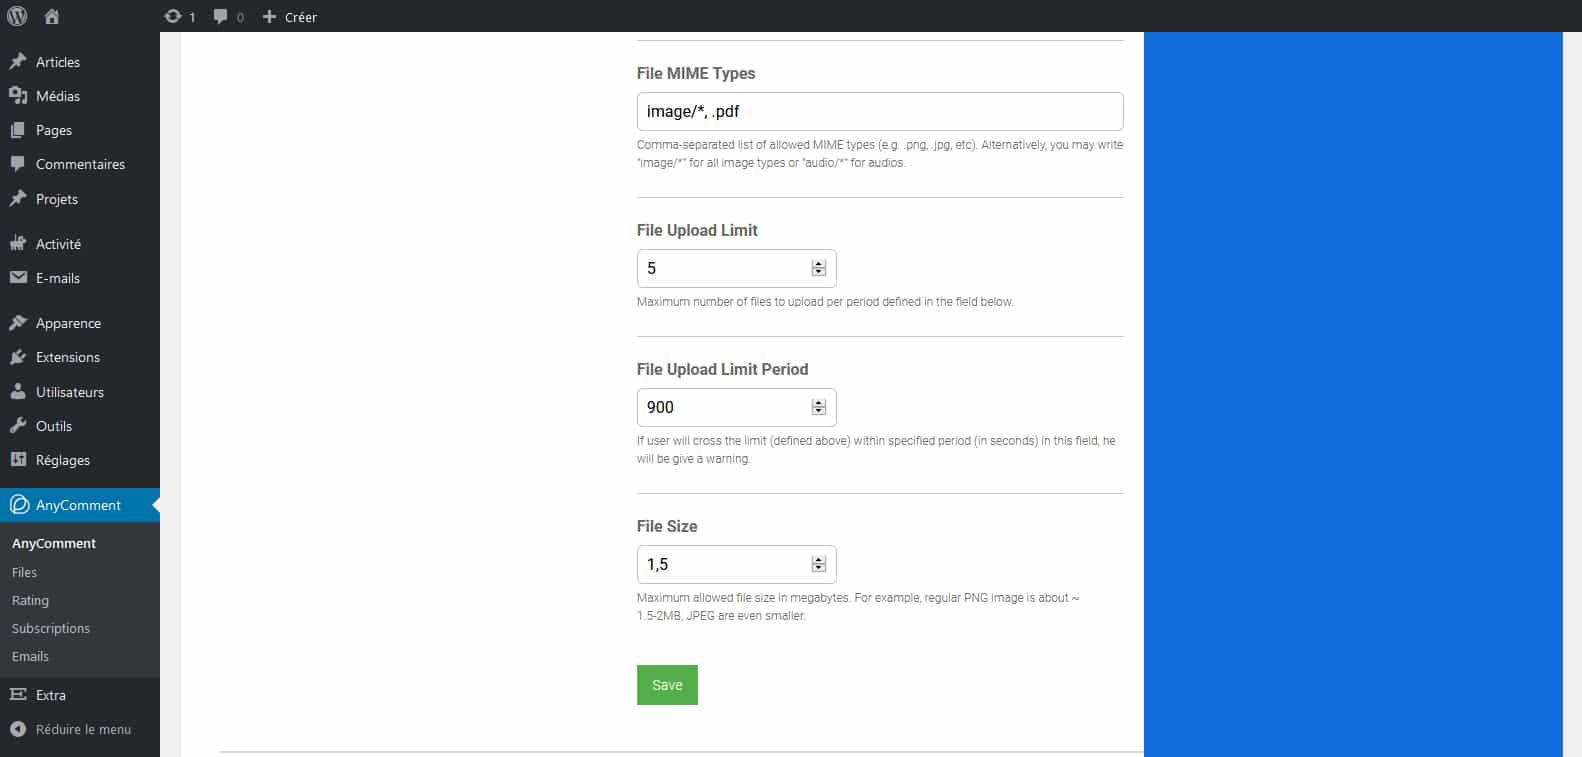1582x757 pixels.
Task: Click the Outils wrench icon
Action: coord(18,426)
